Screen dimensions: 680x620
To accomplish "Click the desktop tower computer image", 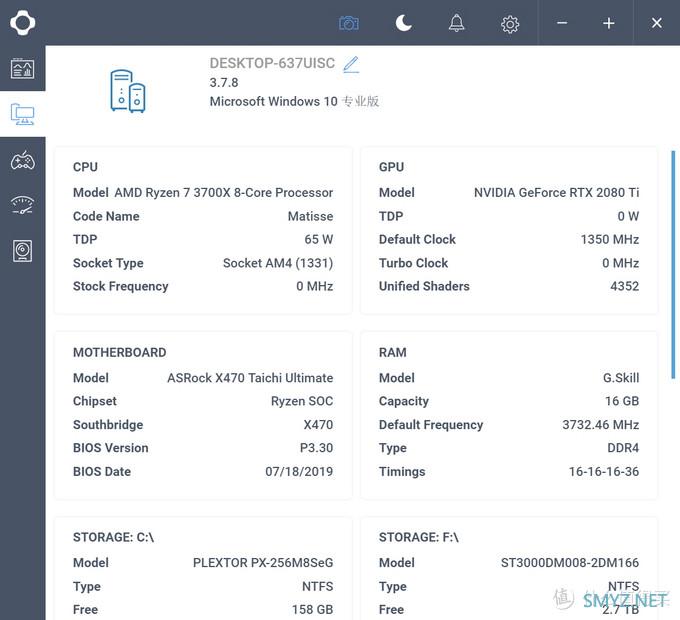I will click(x=128, y=91).
